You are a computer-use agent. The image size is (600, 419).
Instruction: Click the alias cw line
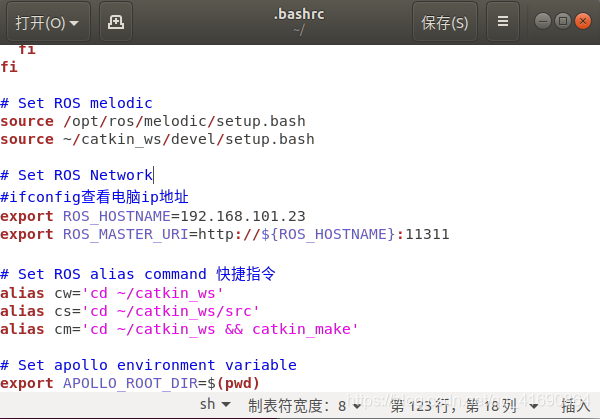112,293
